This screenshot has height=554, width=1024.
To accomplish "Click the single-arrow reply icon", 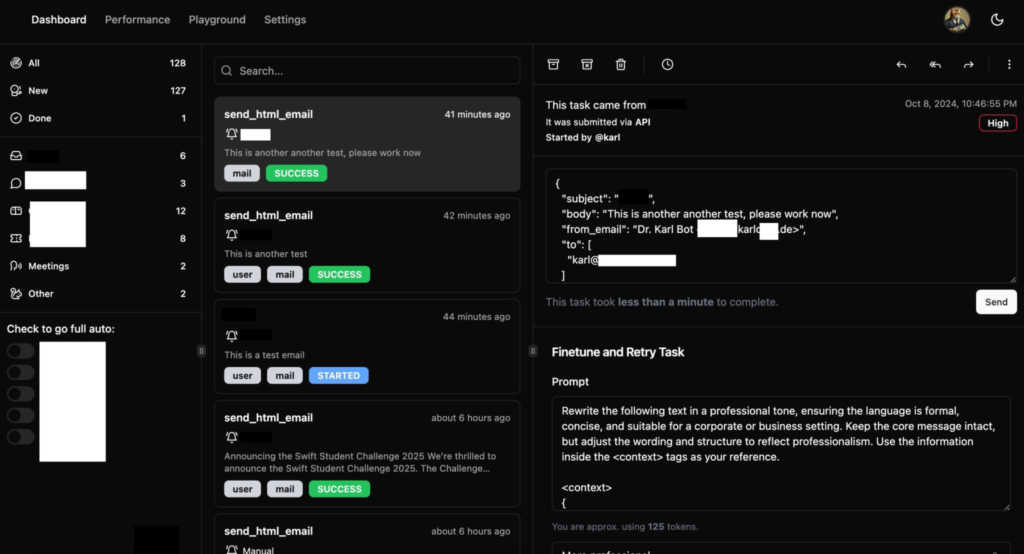I will [901, 65].
